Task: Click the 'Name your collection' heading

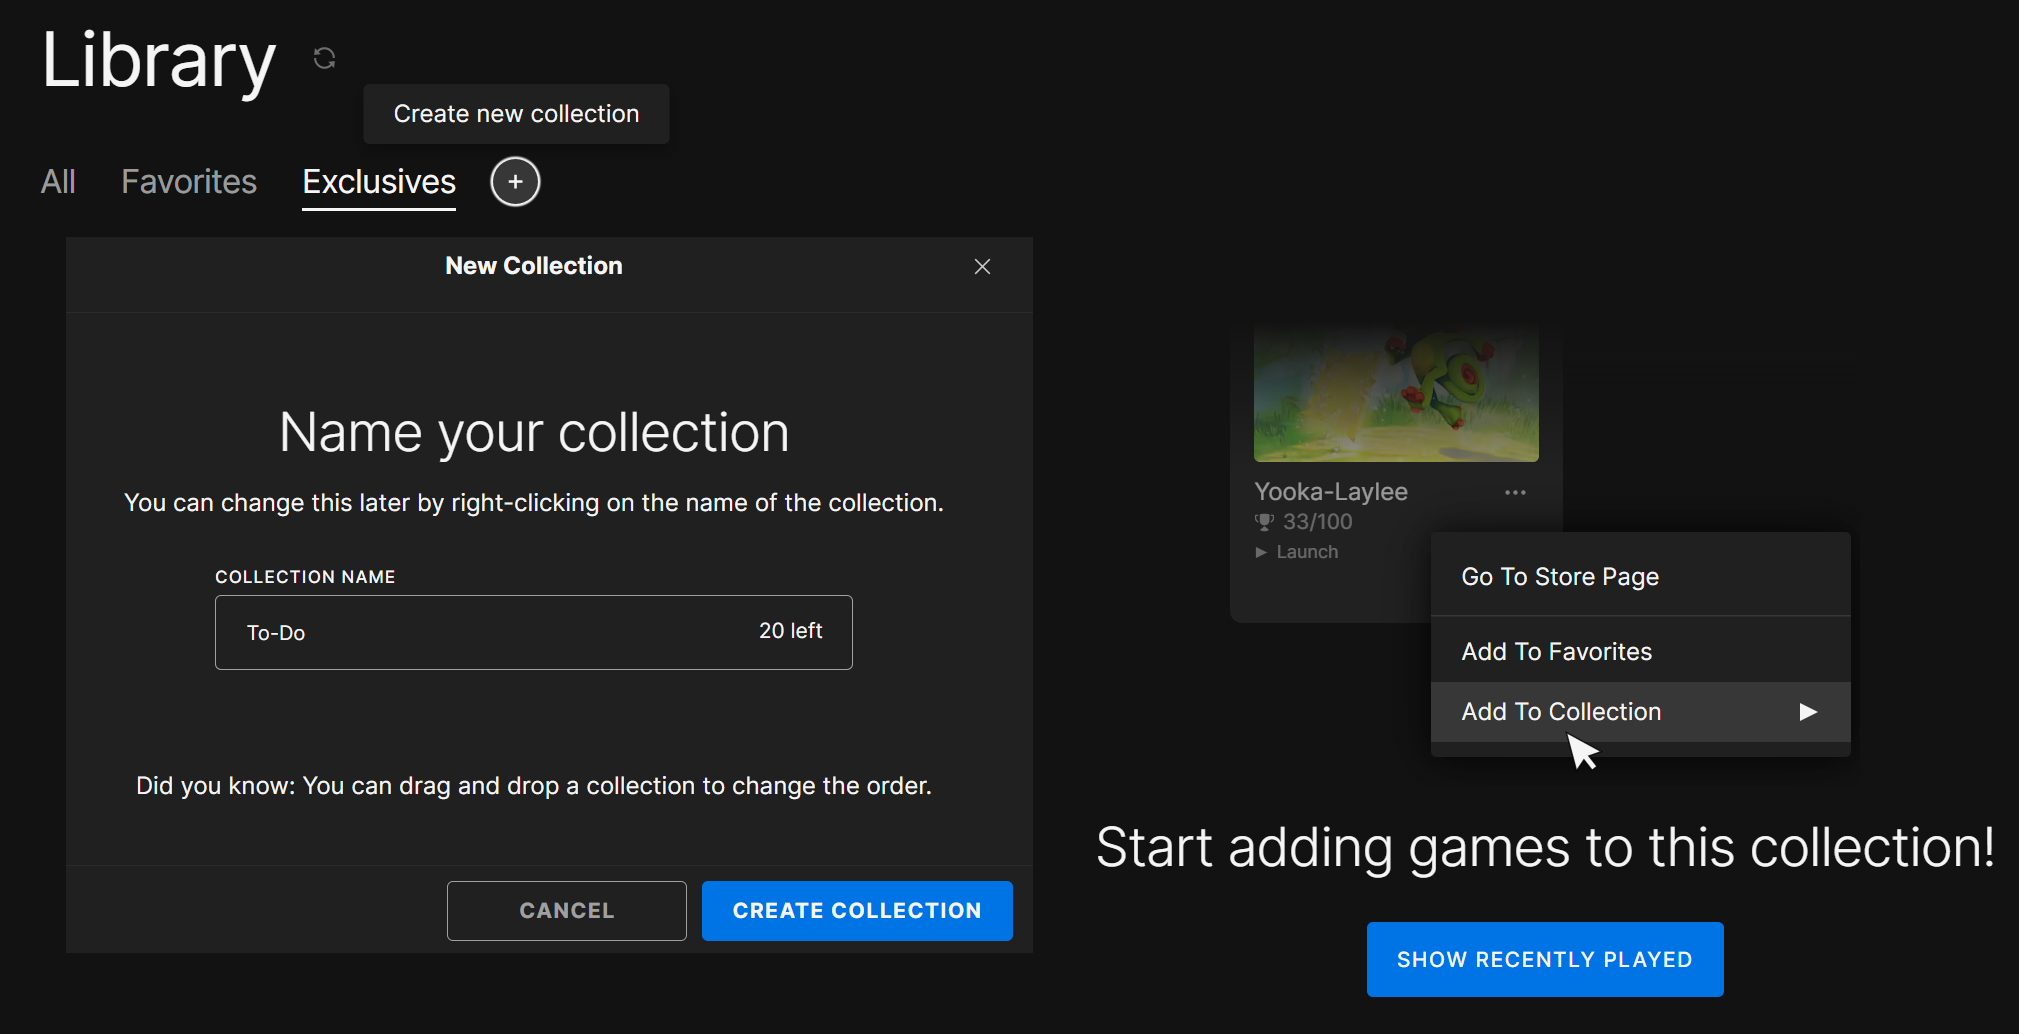Action: pyautogui.click(x=534, y=433)
